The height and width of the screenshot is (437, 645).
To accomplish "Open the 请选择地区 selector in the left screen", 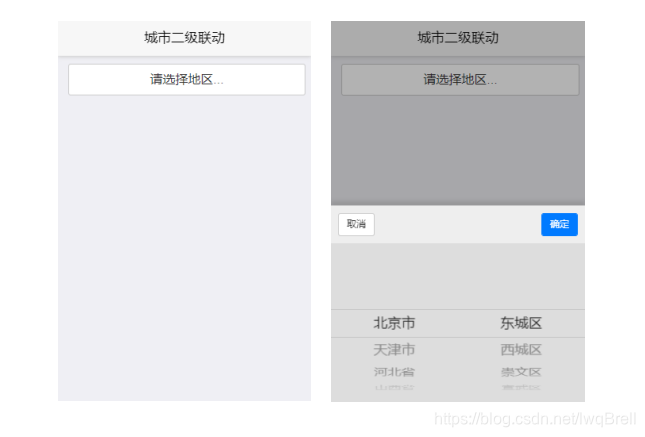I will [187, 79].
